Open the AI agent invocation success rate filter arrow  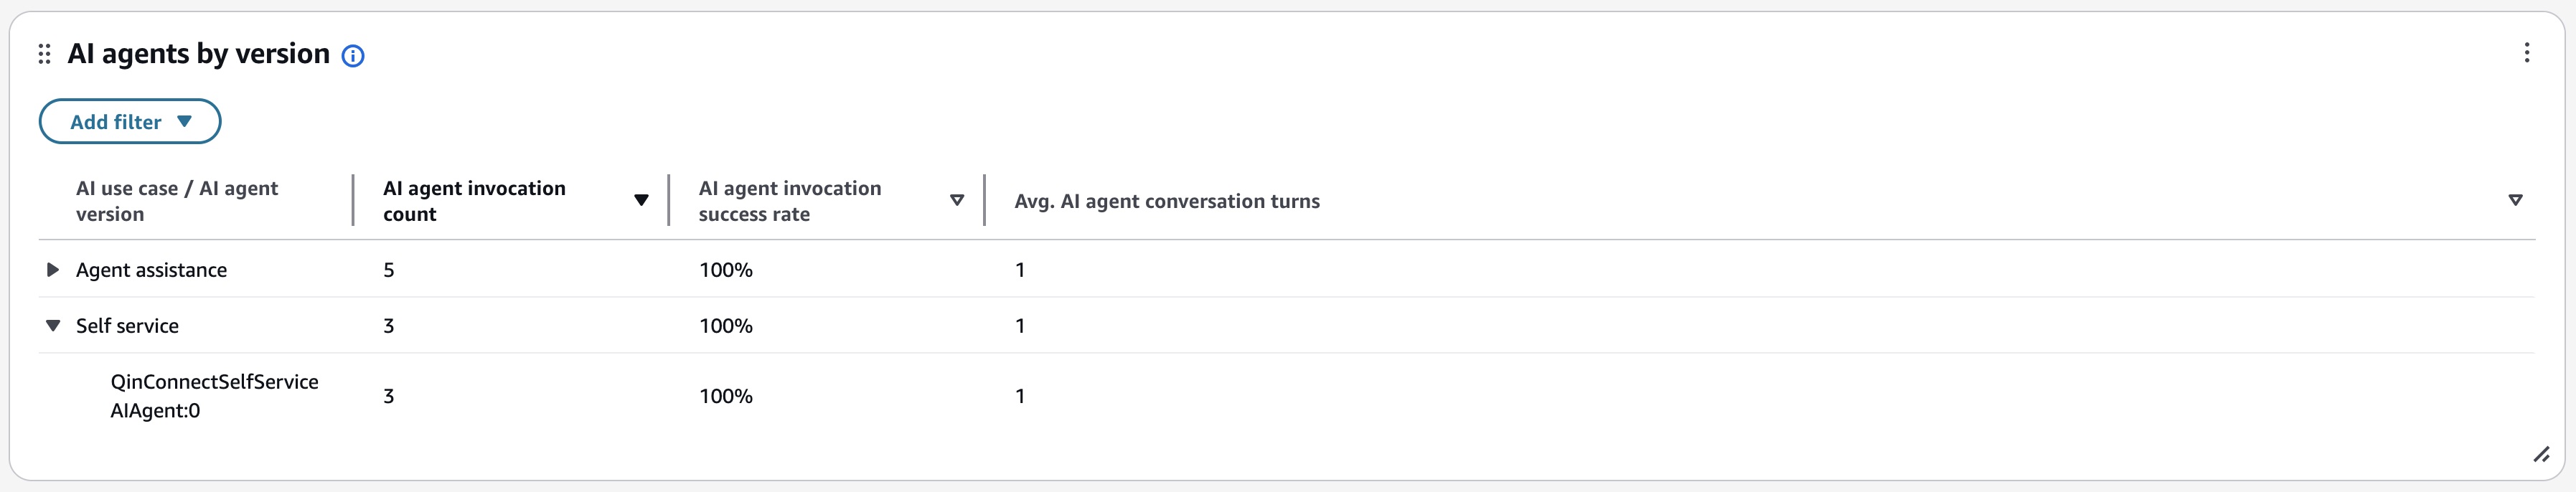[957, 200]
